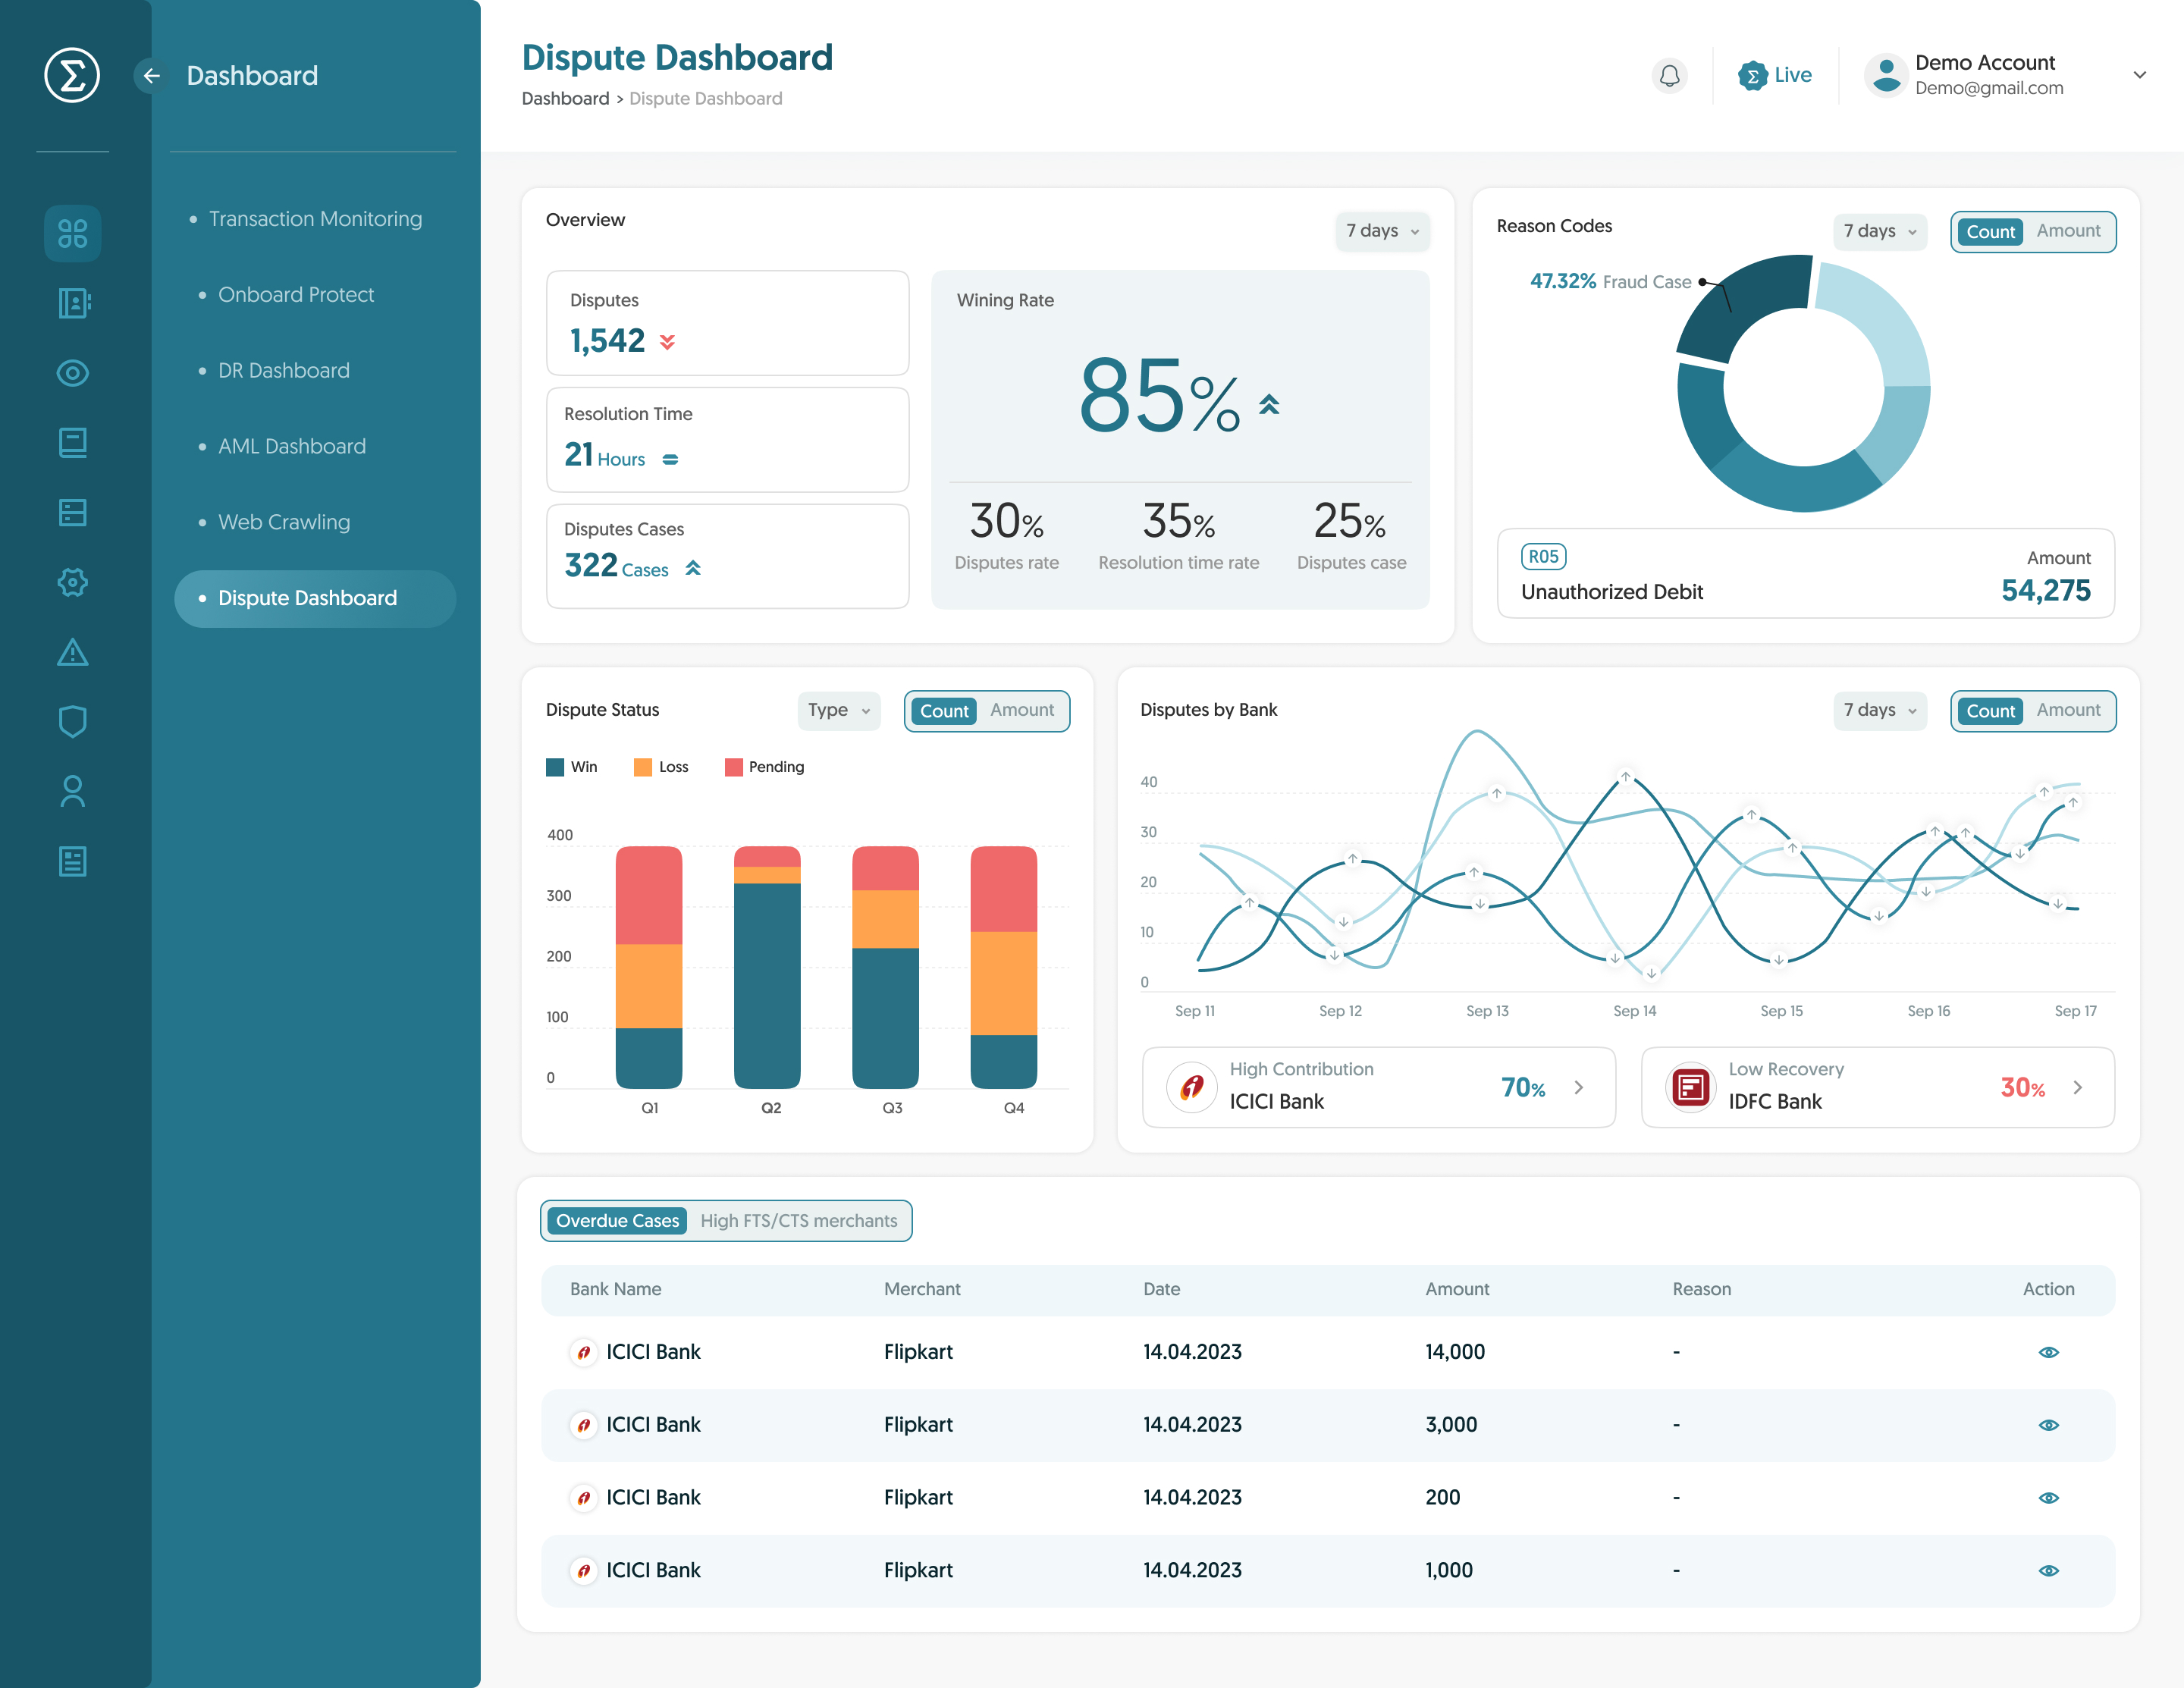
Task: Click the eye monitoring icon in the sidebar
Action: [x=71, y=373]
